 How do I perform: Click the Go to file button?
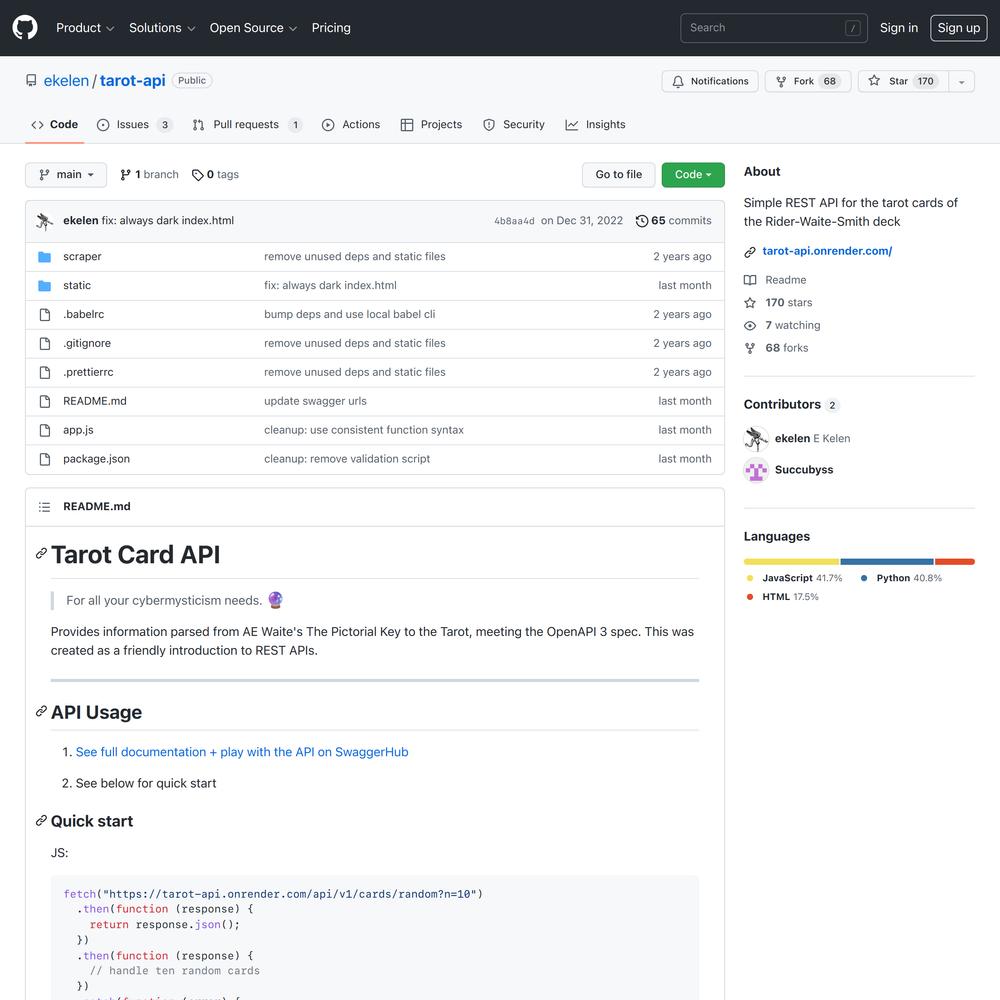(x=619, y=175)
